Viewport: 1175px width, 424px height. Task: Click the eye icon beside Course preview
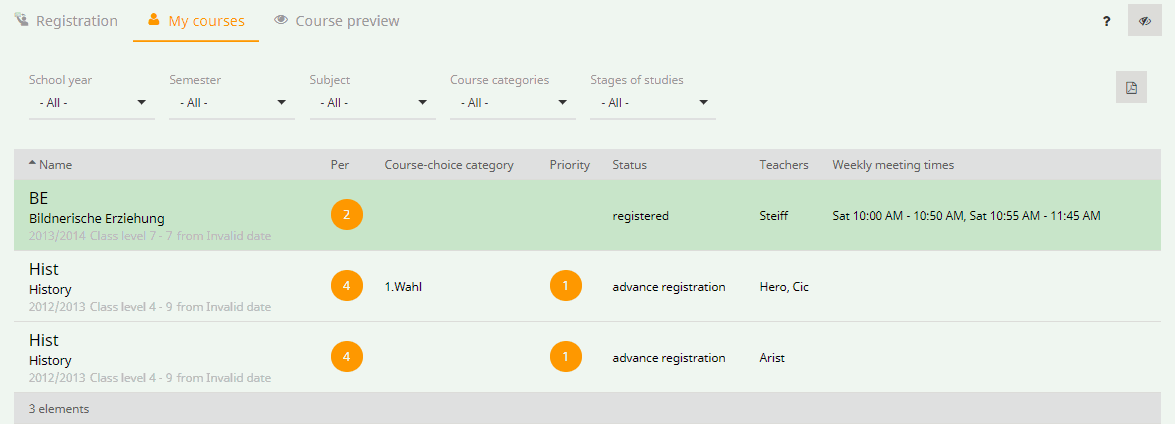tap(281, 20)
